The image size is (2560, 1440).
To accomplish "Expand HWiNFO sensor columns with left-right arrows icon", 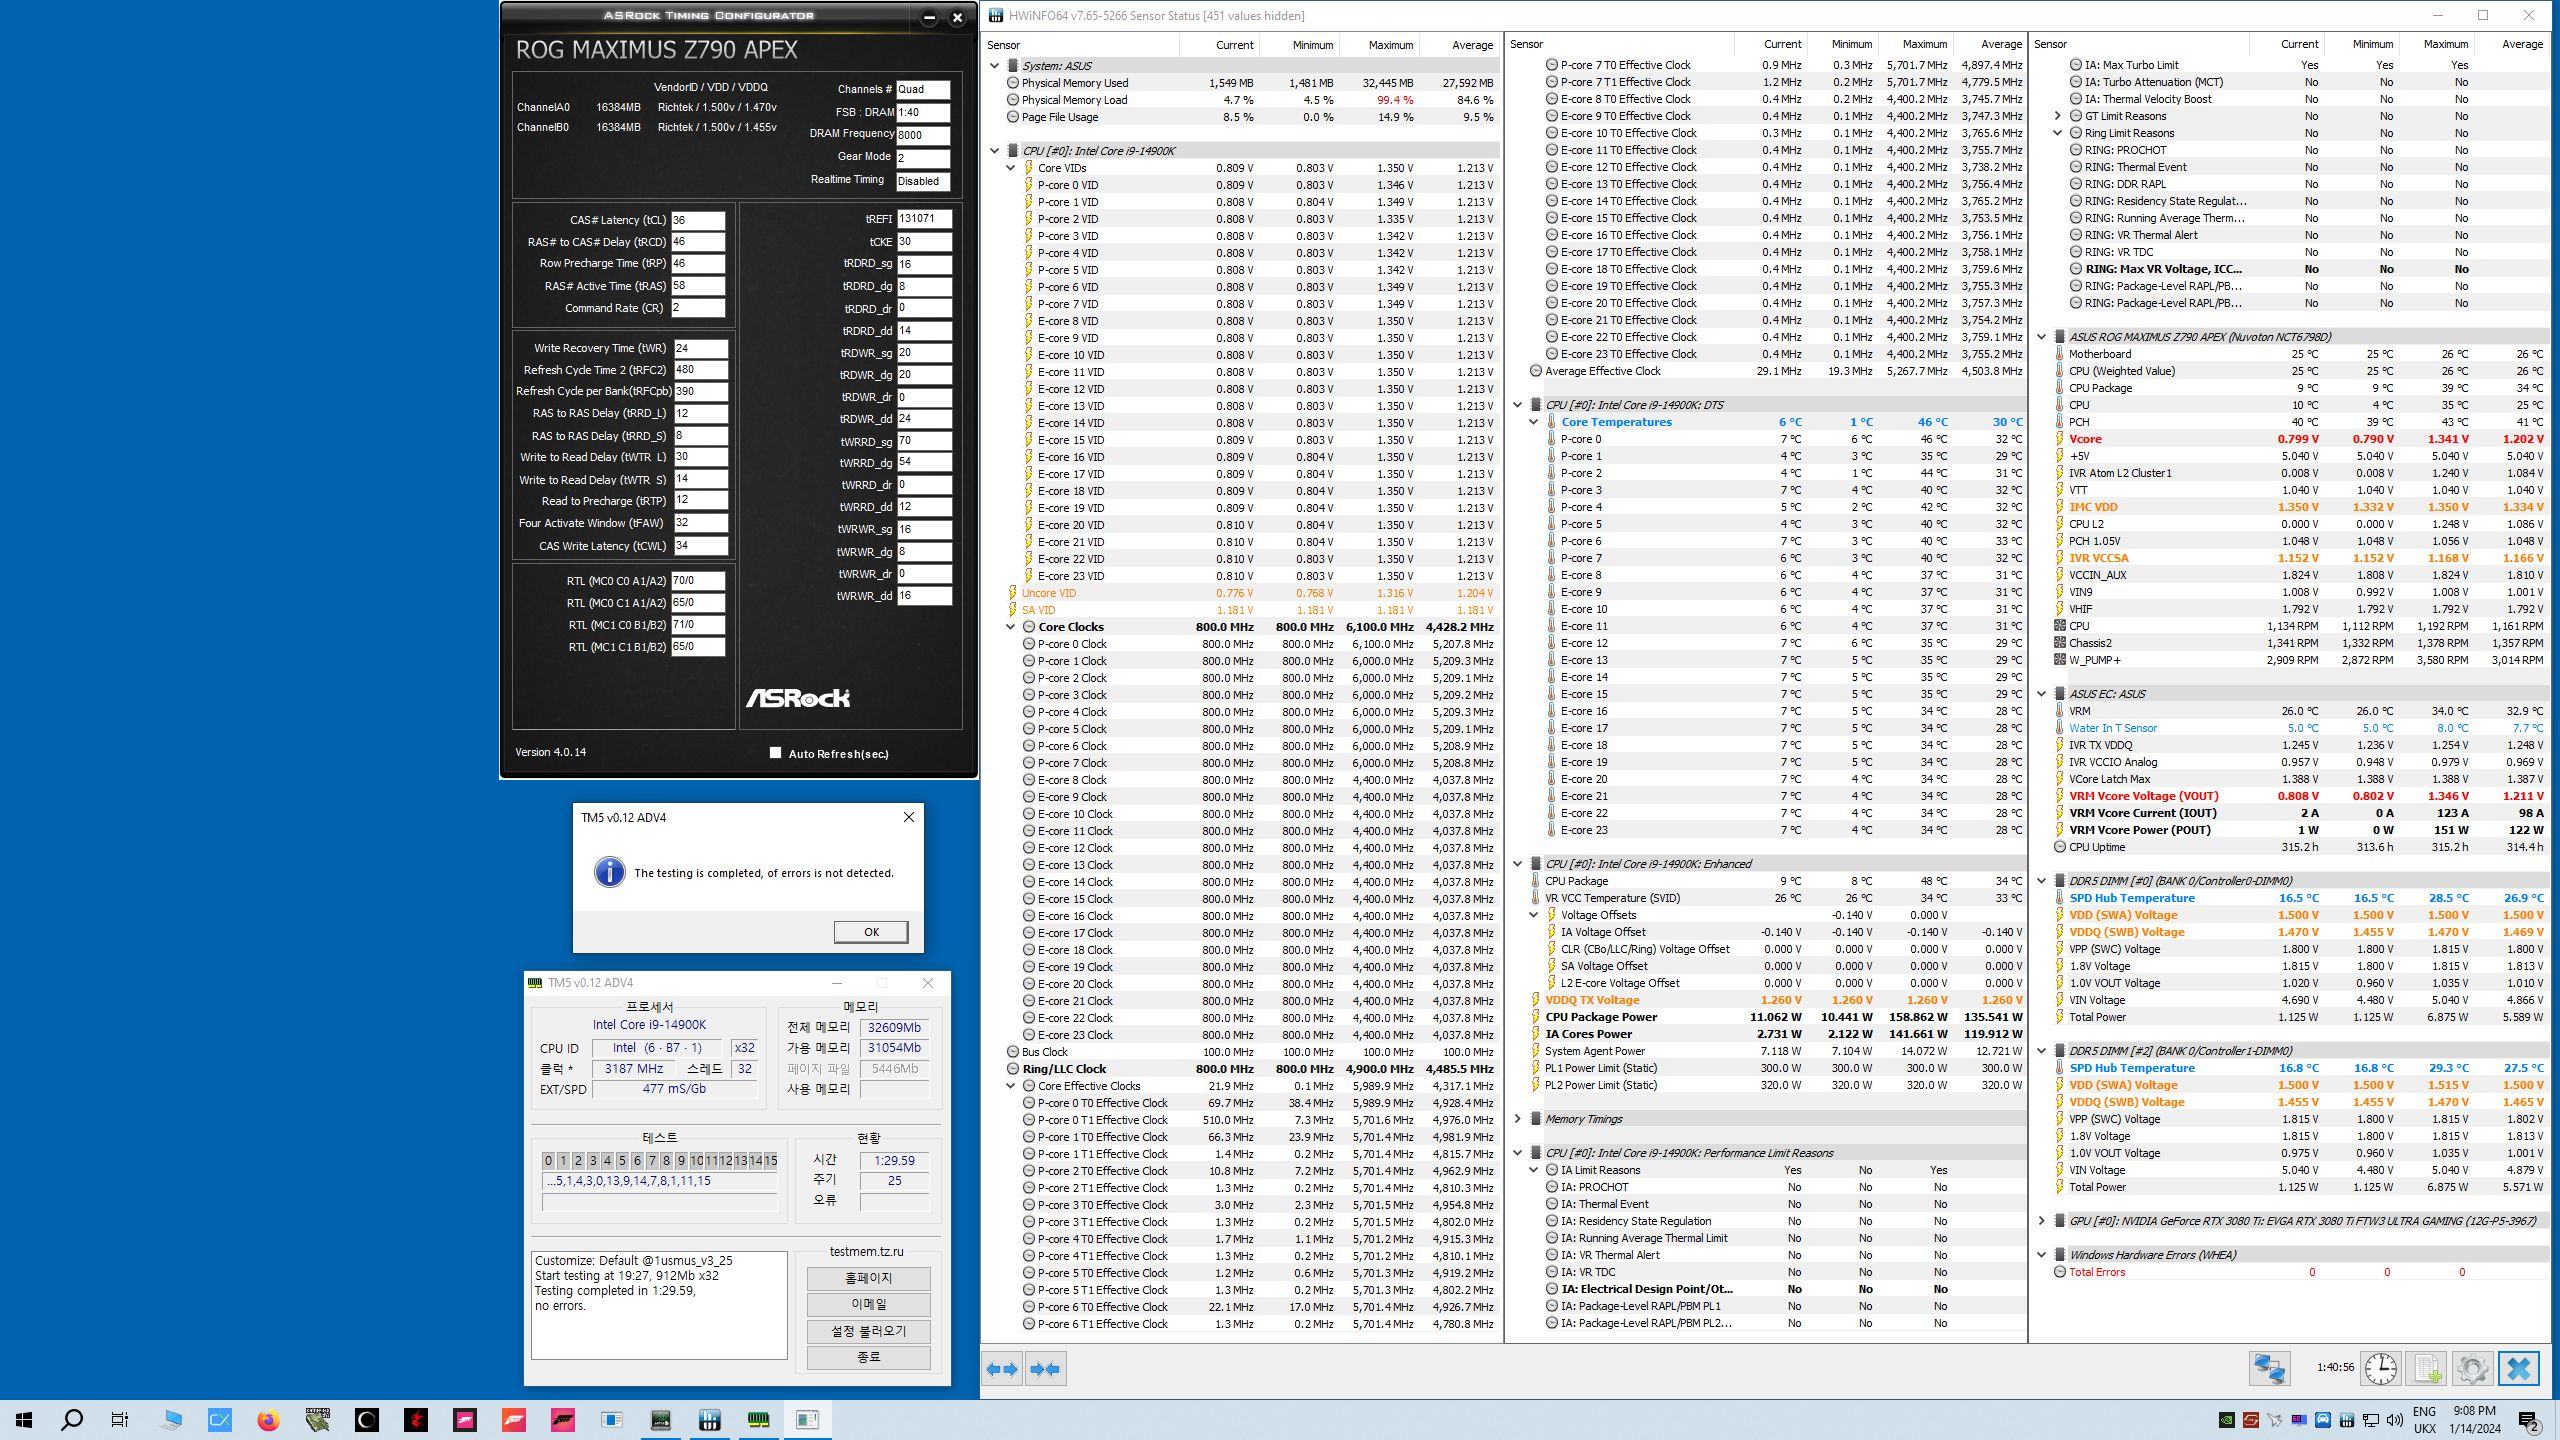I will pyautogui.click(x=1003, y=1369).
